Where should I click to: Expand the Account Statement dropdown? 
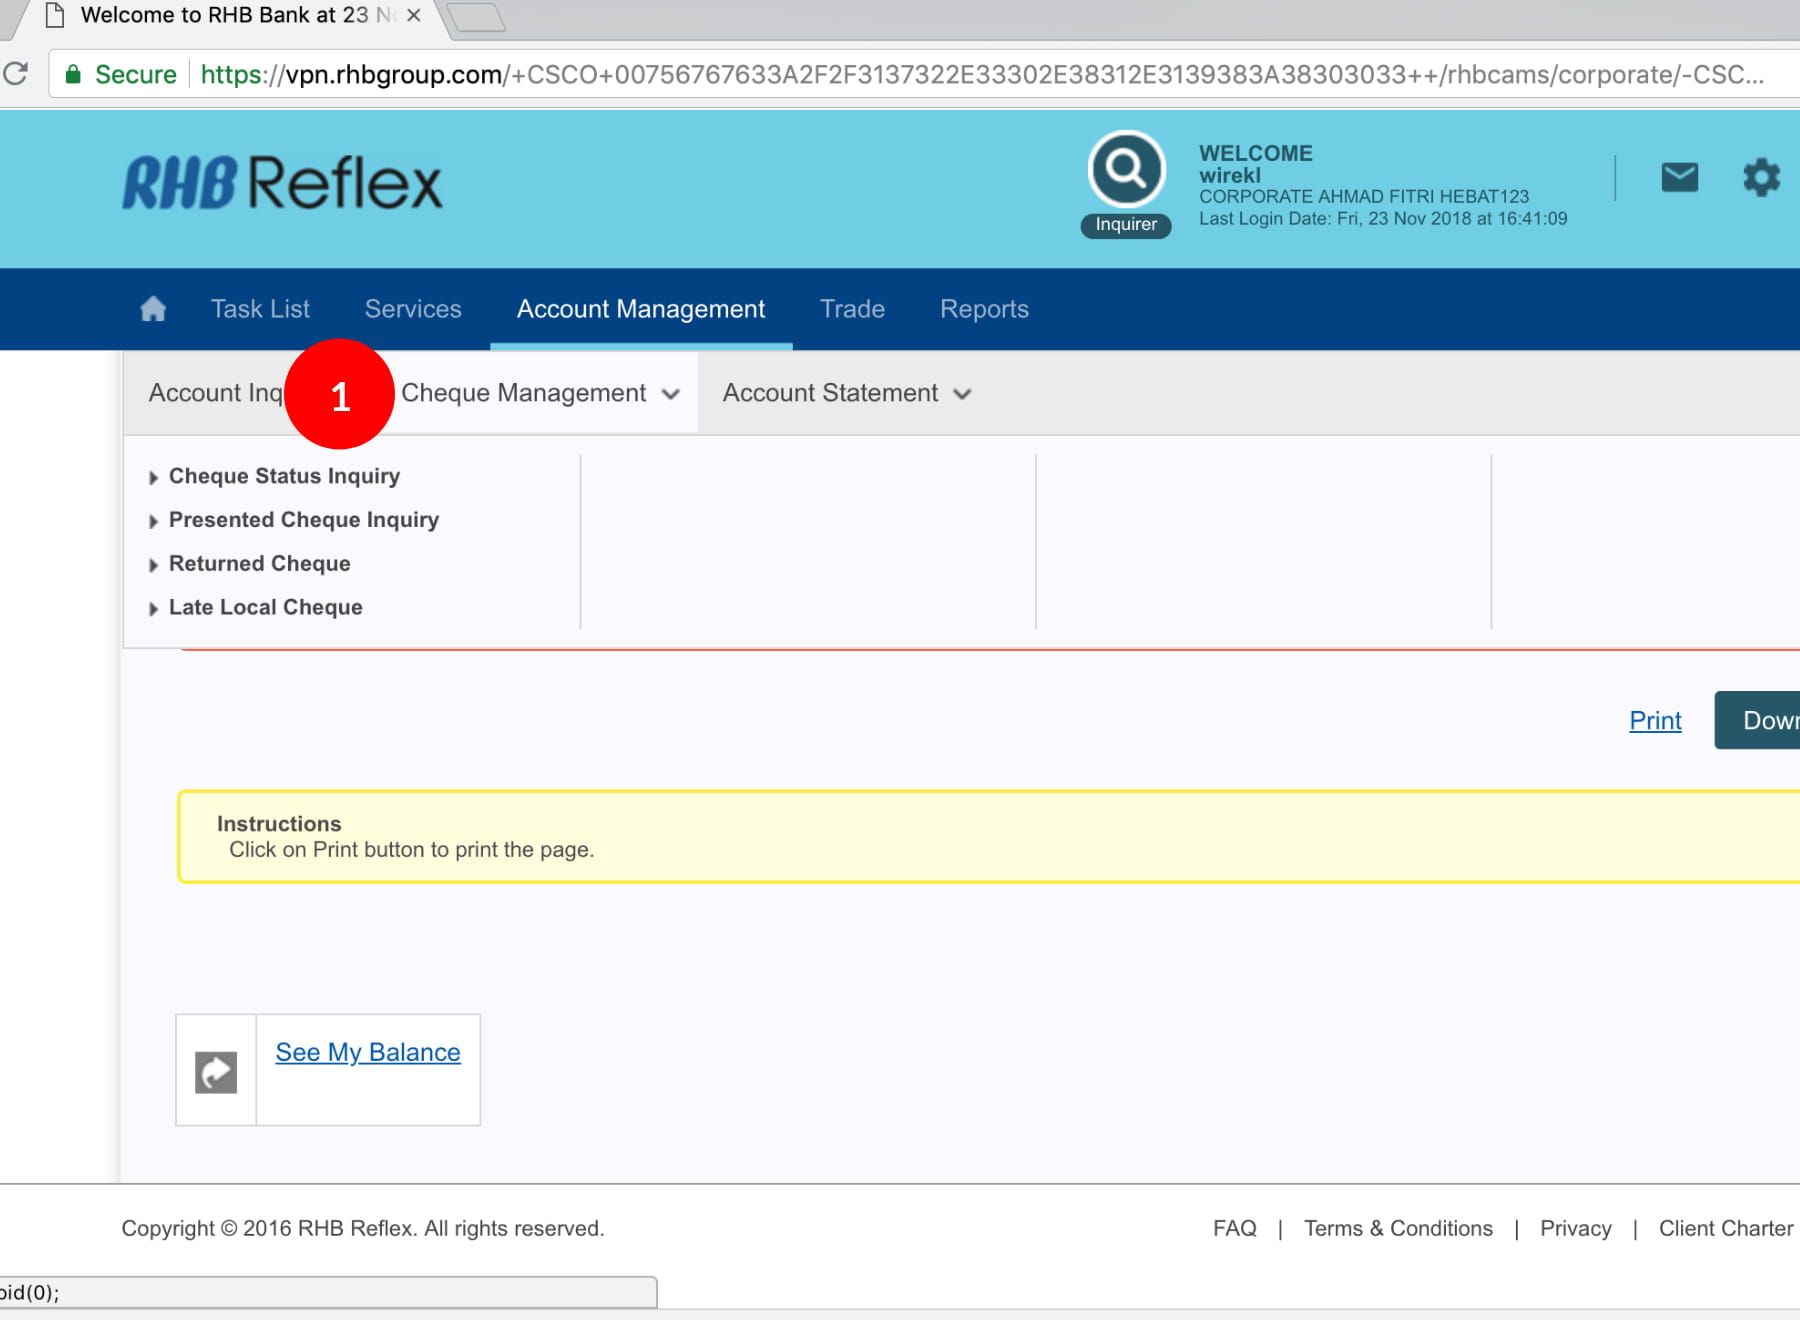[846, 393]
